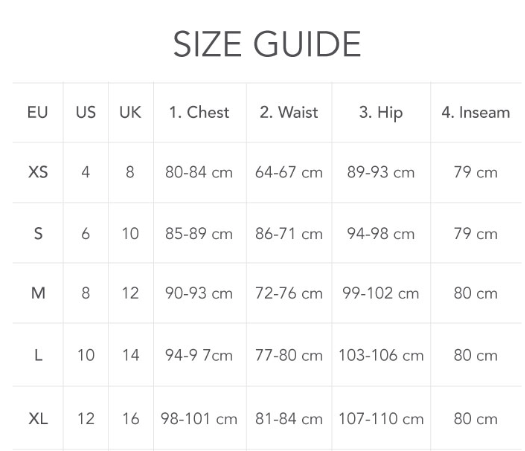The image size is (525, 451).
Task: Click the 94-9 7cm chest cell
Action: [x=199, y=355]
